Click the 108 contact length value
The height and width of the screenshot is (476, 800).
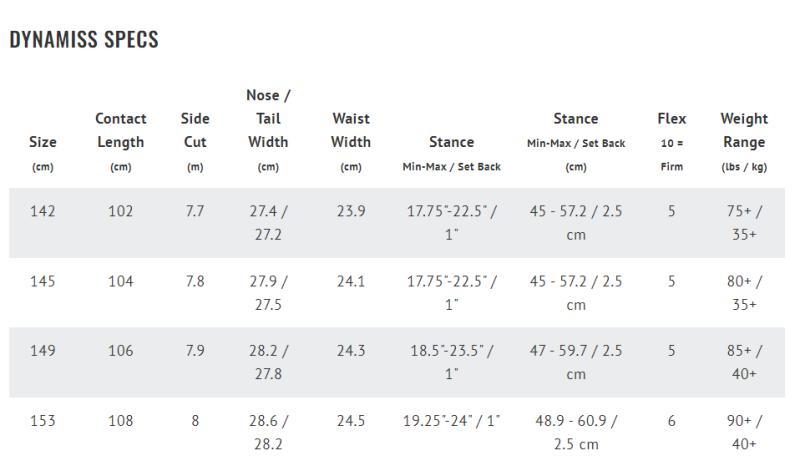point(120,421)
